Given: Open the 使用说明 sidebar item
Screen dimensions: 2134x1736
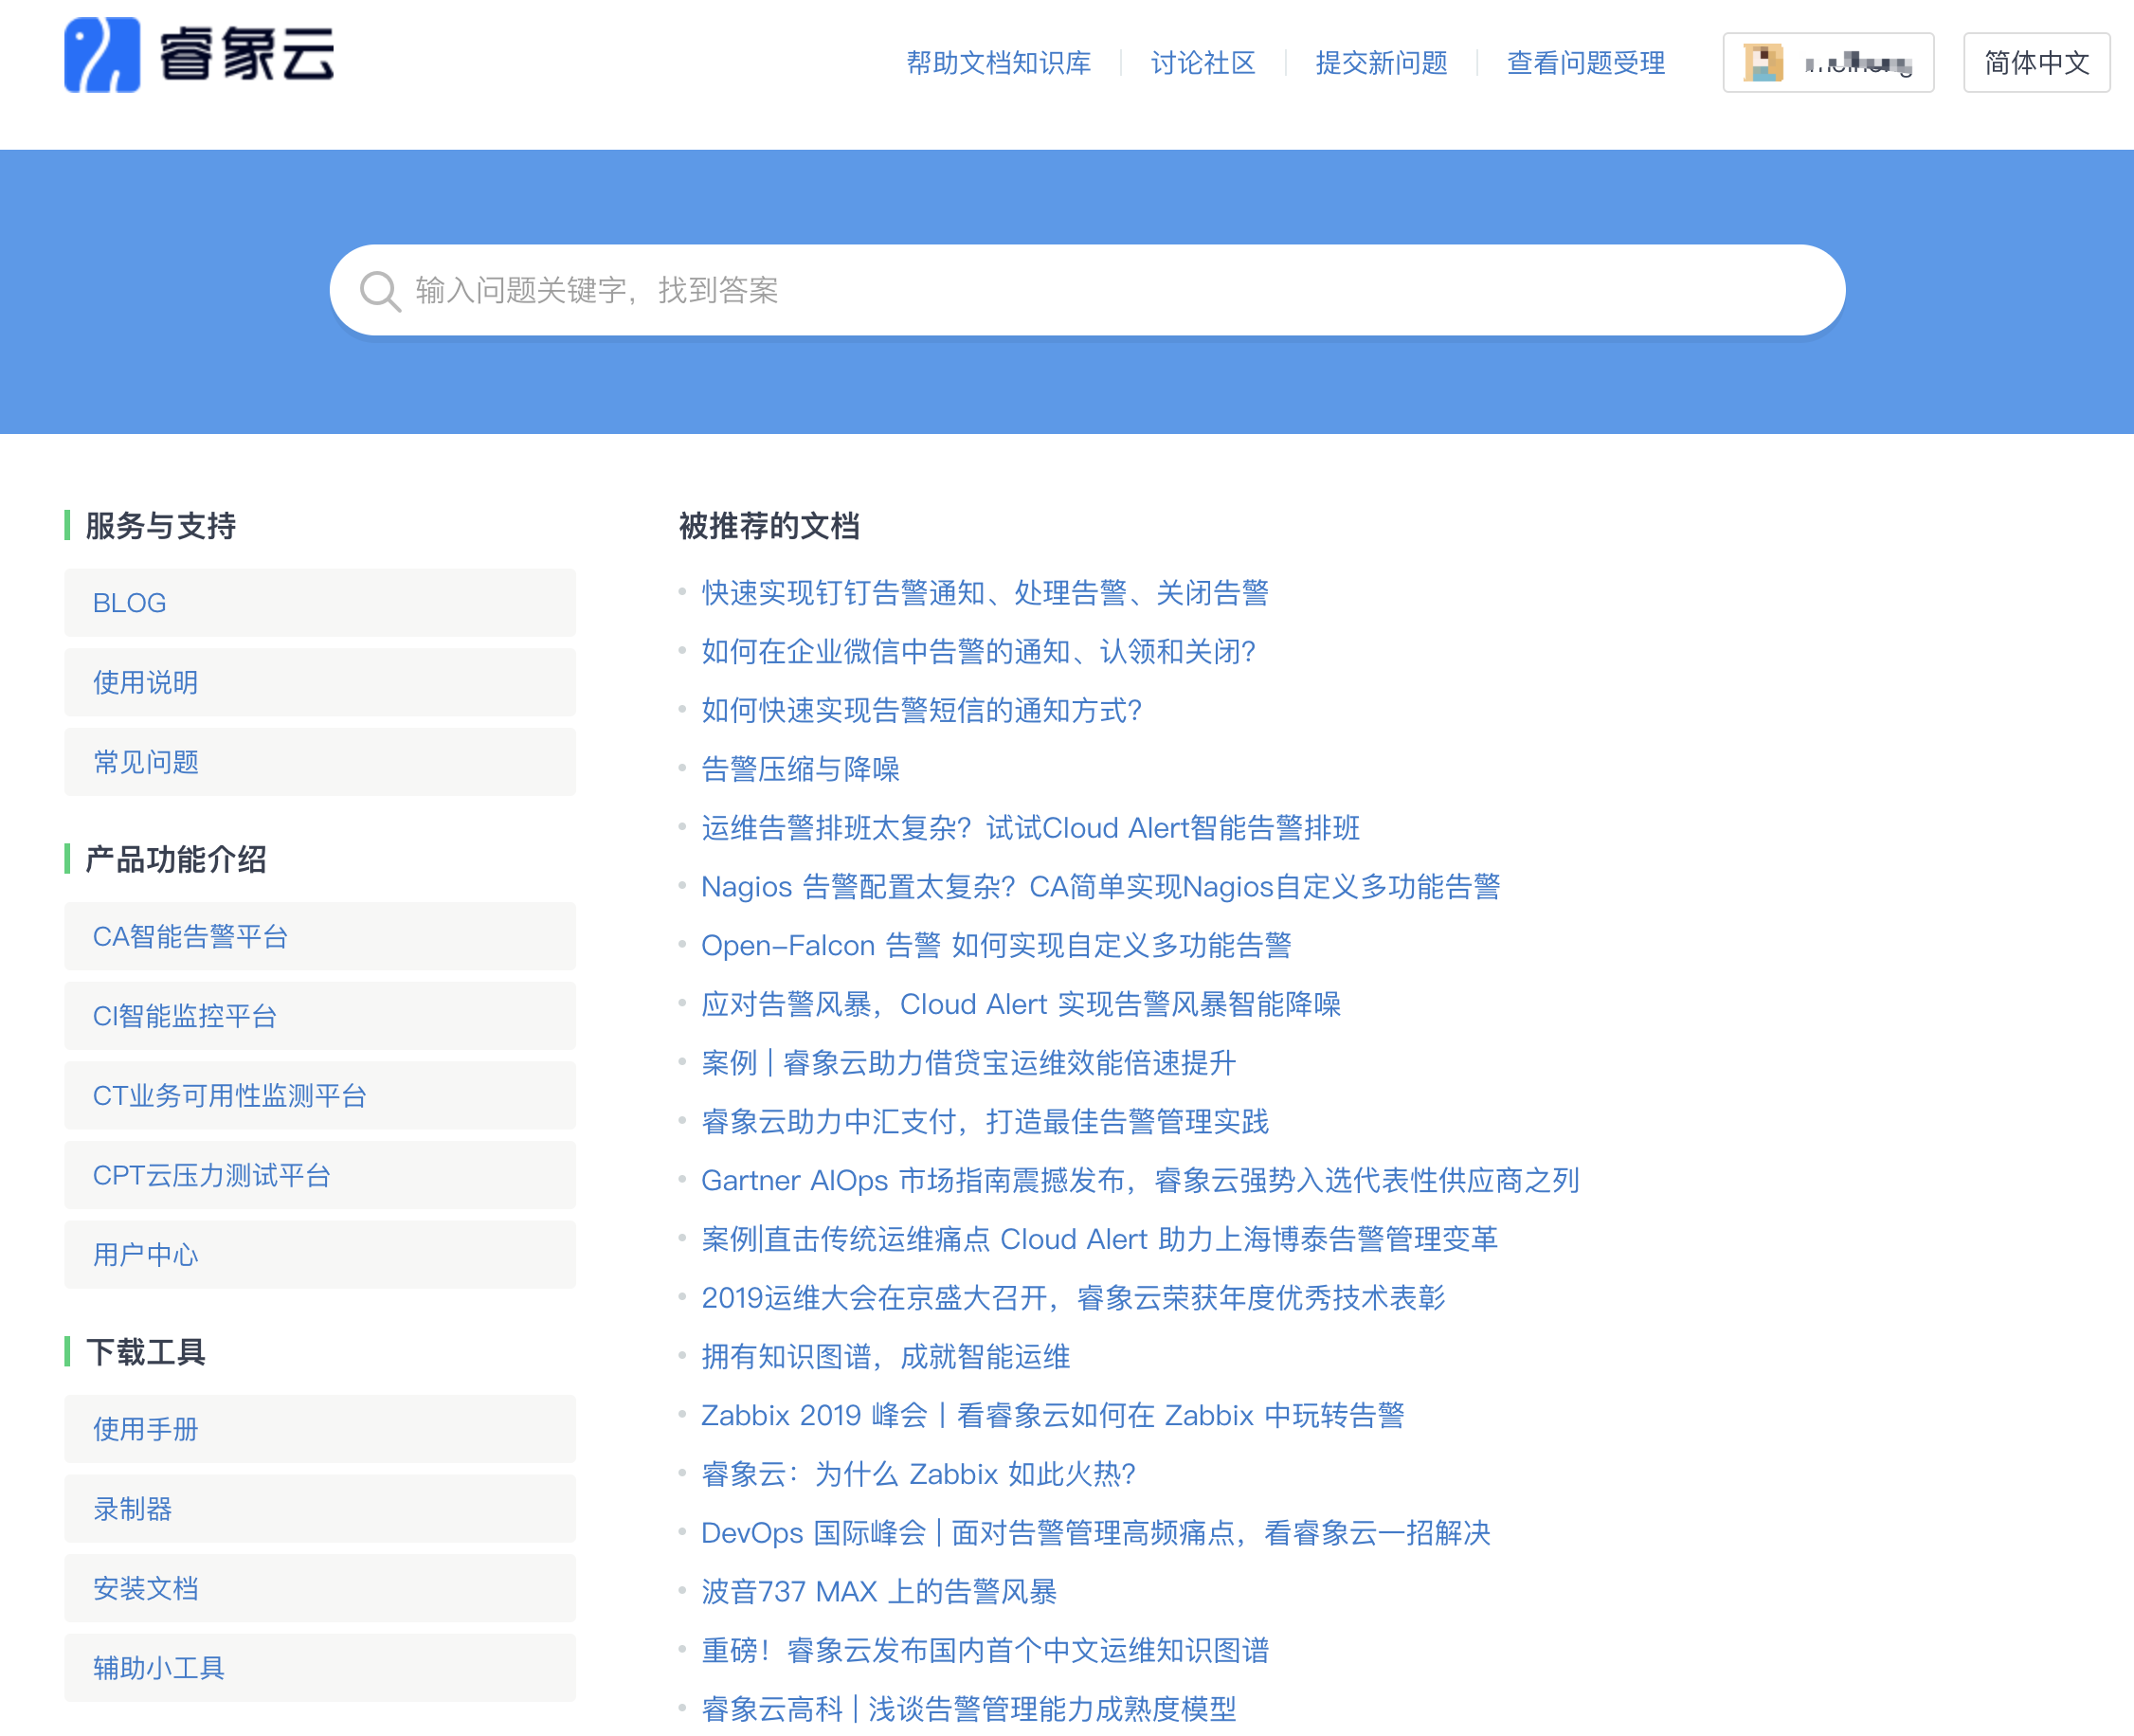Looking at the screenshot, I should pos(320,683).
